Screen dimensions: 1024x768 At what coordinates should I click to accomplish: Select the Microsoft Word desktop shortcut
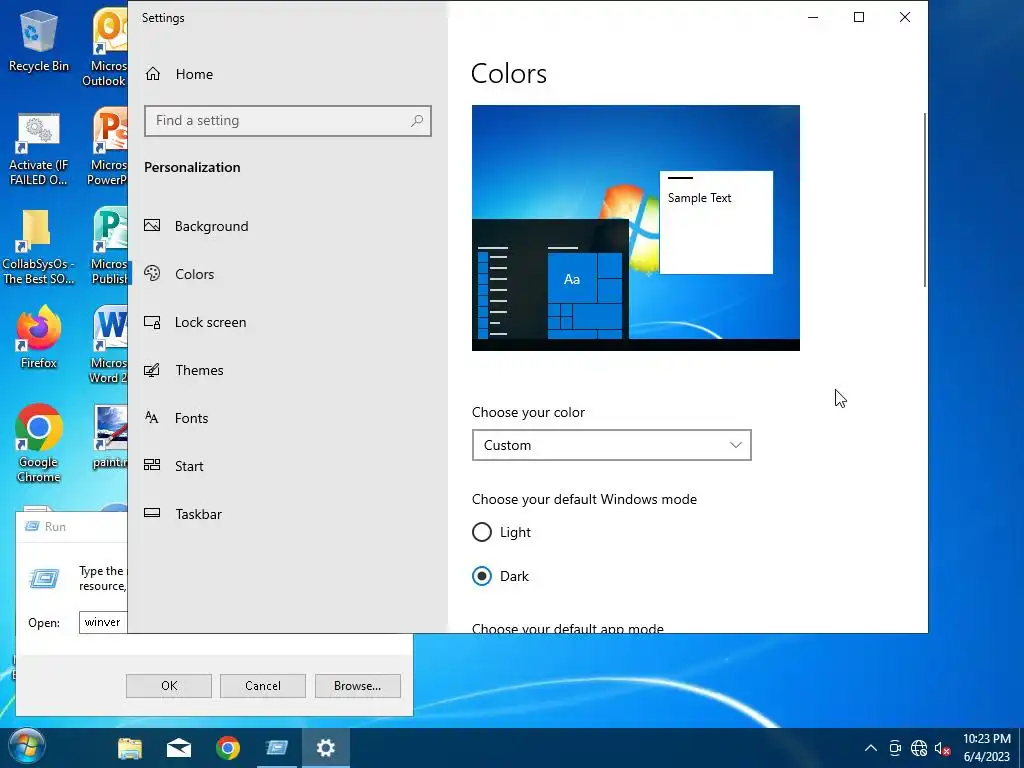coord(108,345)
